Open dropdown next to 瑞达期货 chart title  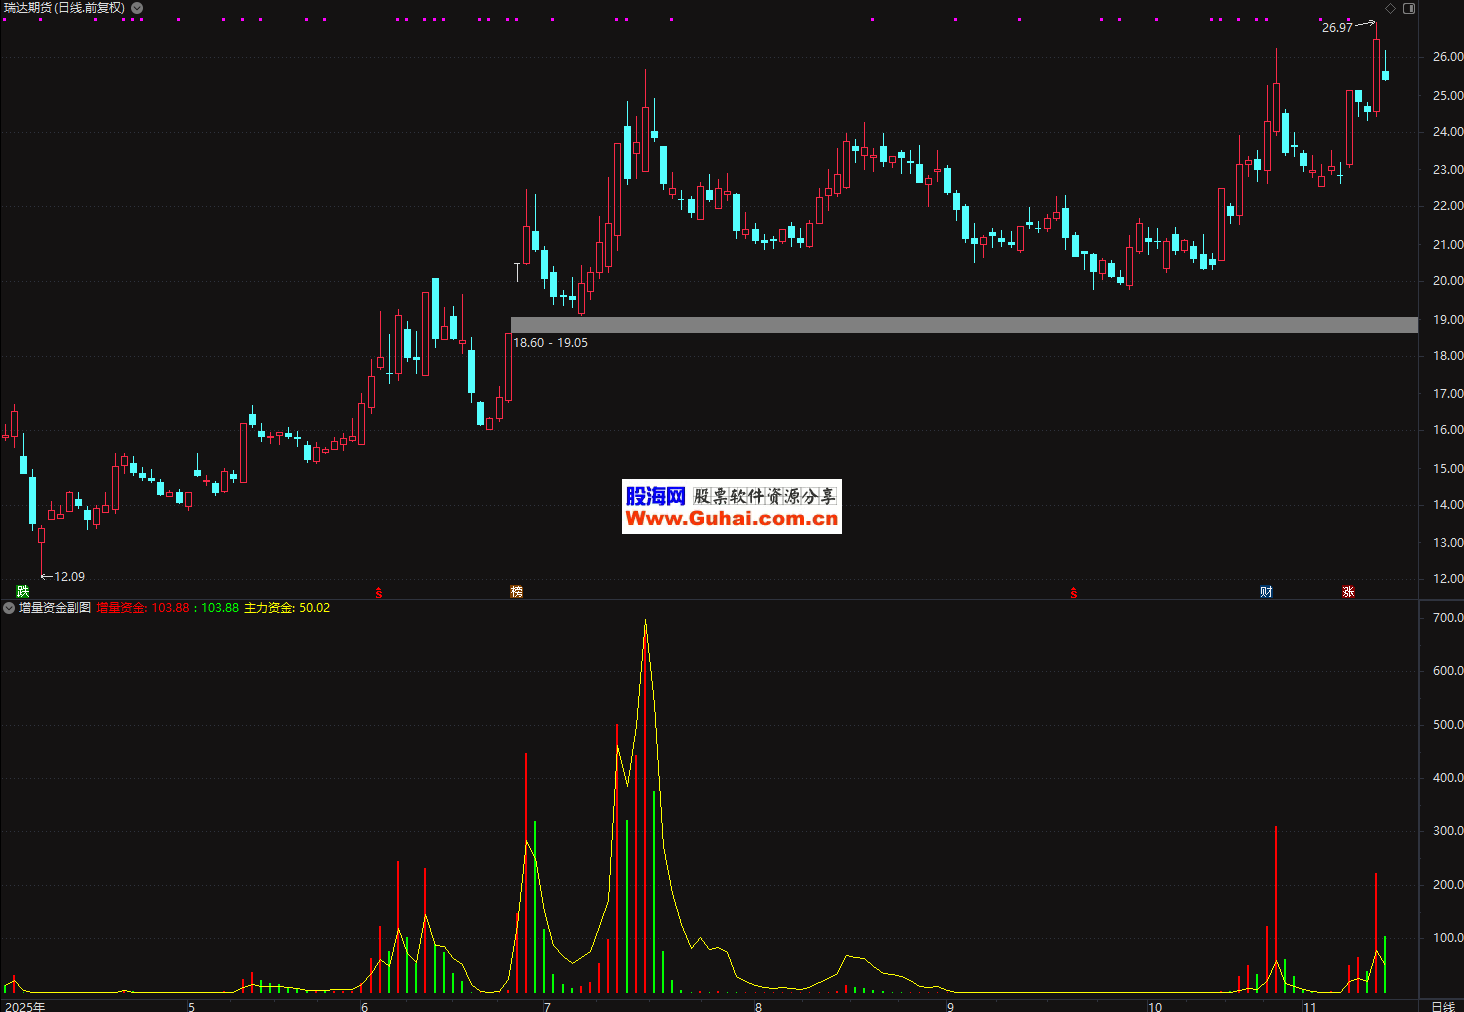137,8
